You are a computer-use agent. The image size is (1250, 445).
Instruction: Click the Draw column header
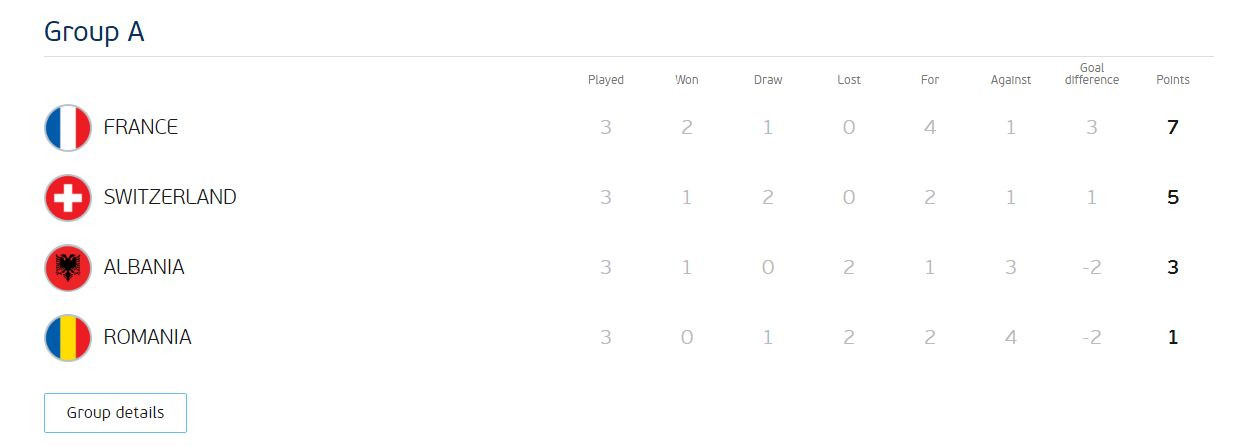768,80
